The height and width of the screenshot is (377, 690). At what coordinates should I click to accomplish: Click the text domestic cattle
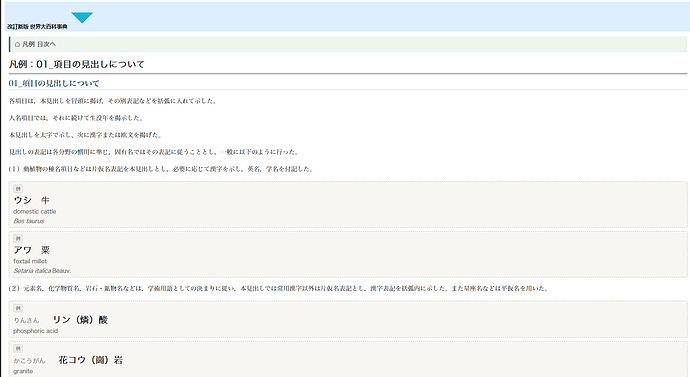tap(35, 212)
